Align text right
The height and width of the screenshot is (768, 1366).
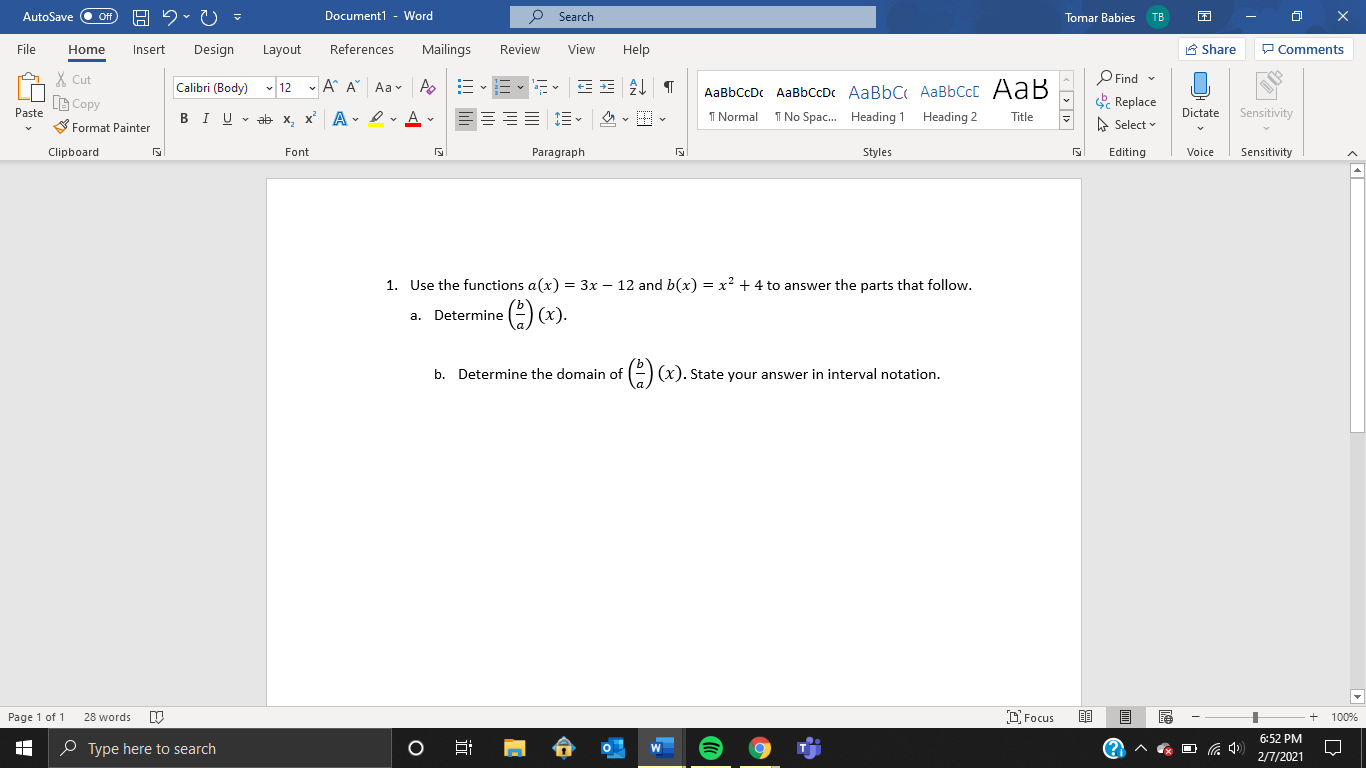pos(509,120)
